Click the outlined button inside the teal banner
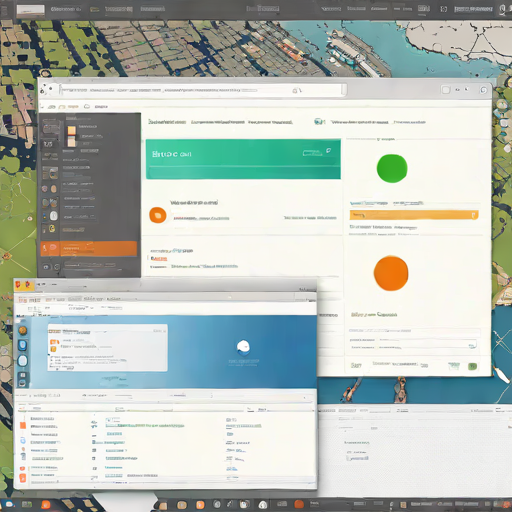 click(312, 153)
